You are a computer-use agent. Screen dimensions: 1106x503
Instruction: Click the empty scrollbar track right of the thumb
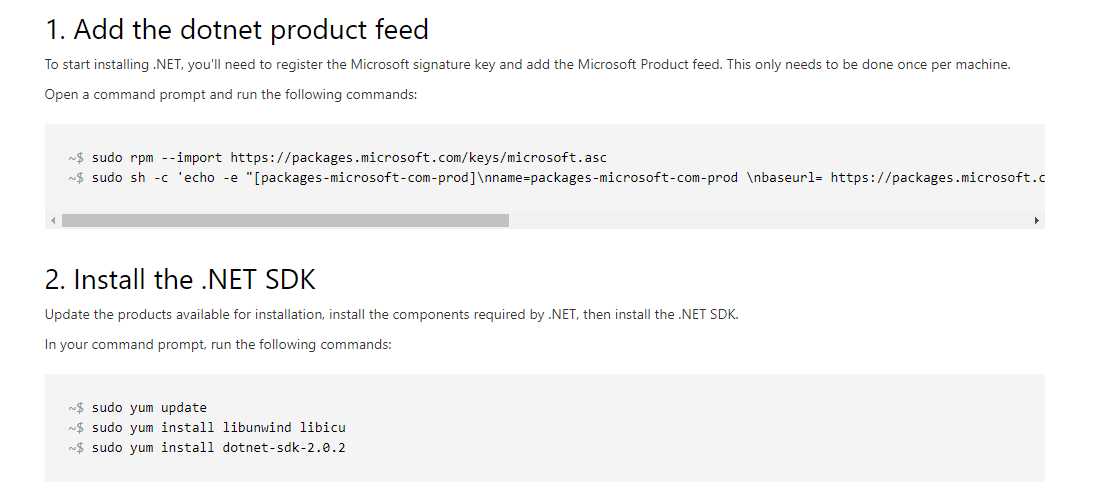(769, 221)
